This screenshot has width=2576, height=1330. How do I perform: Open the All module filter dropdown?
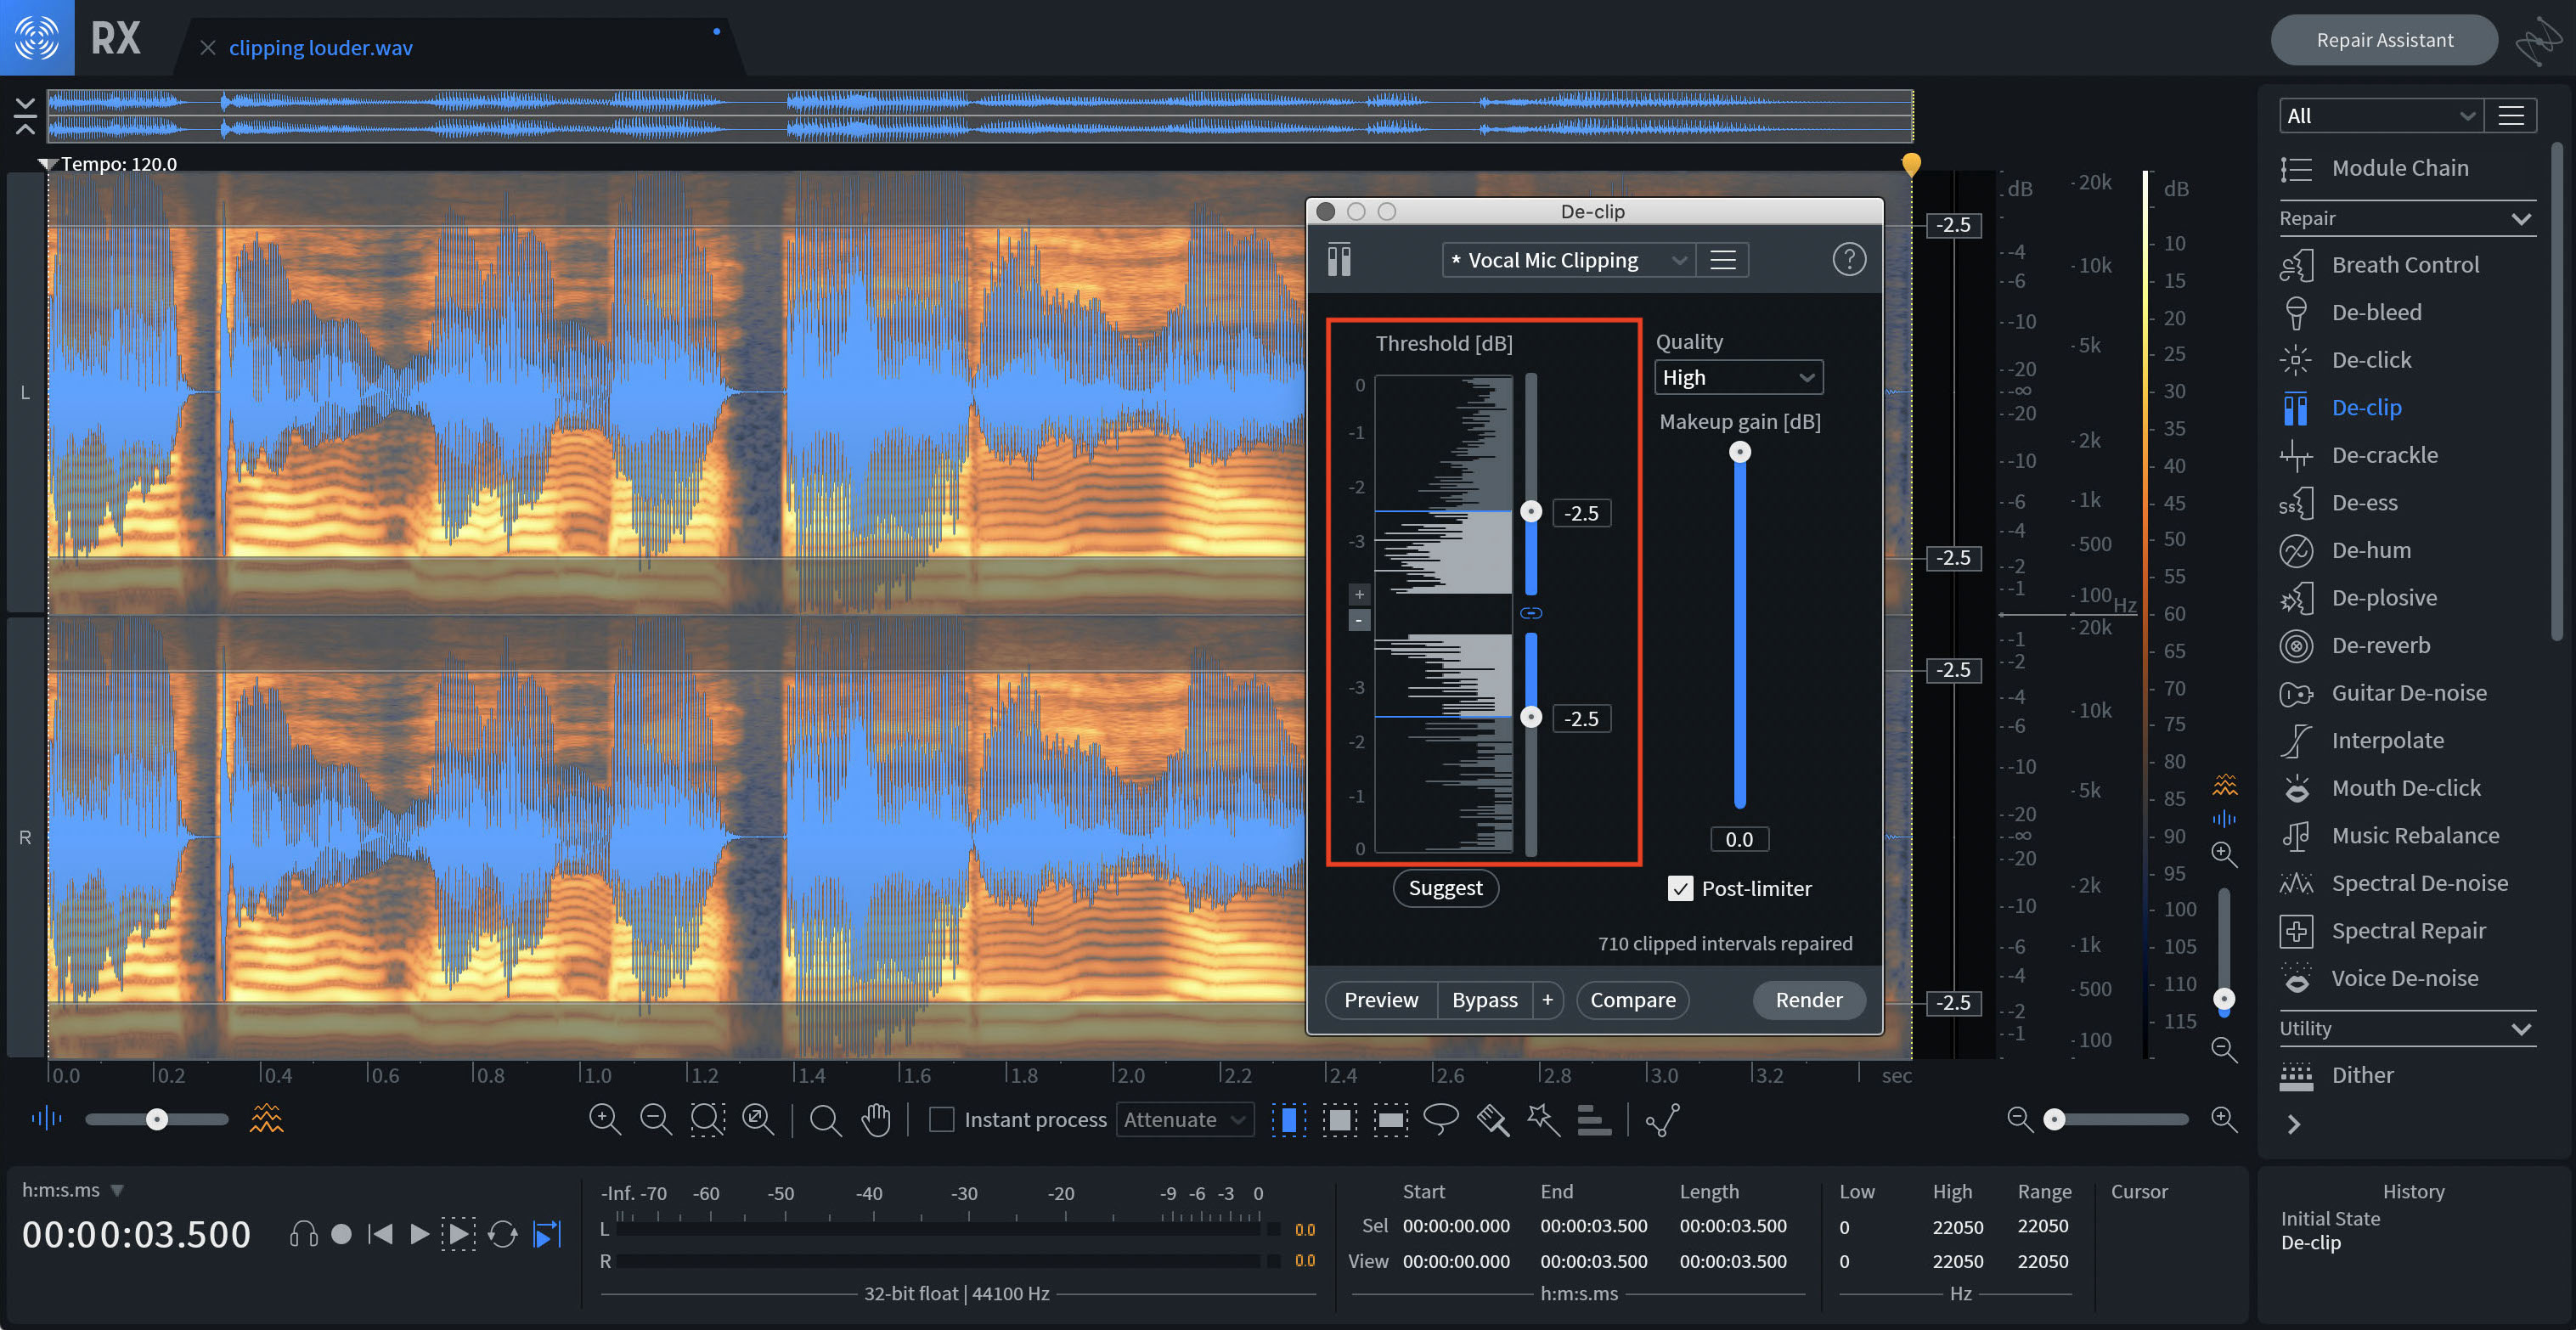2379,116
